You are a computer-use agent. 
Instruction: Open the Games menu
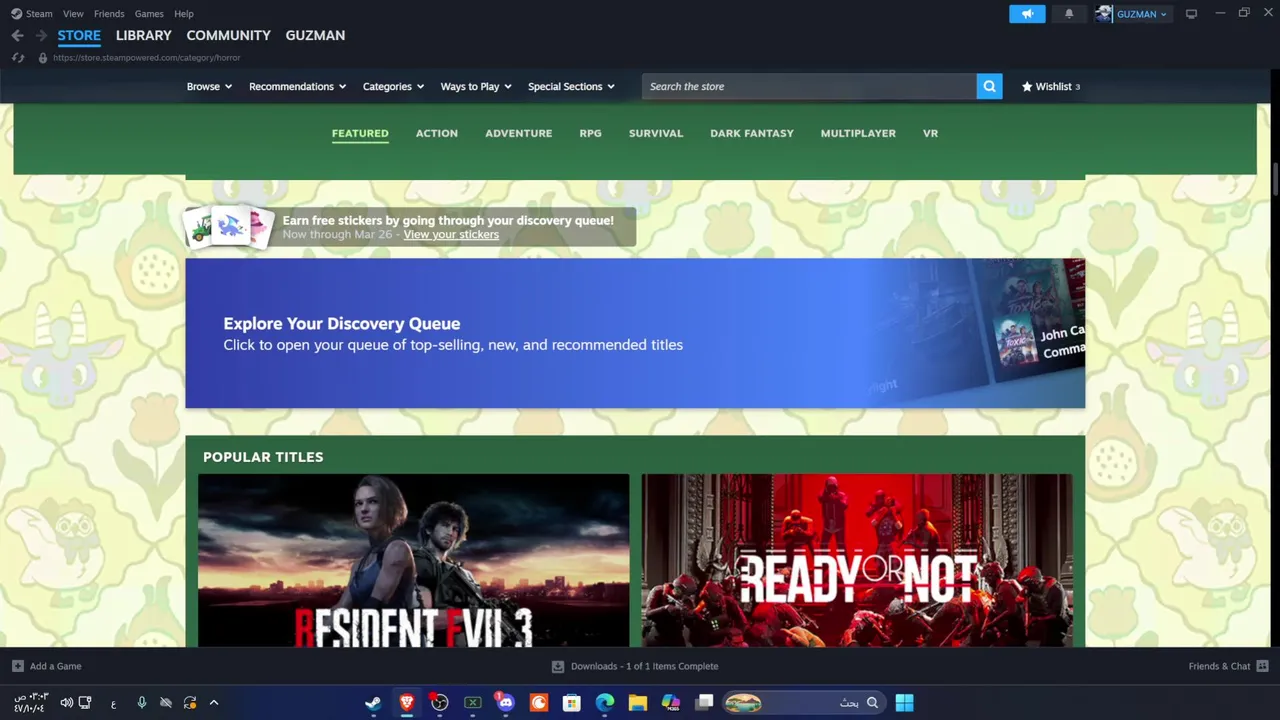point(149,14)
